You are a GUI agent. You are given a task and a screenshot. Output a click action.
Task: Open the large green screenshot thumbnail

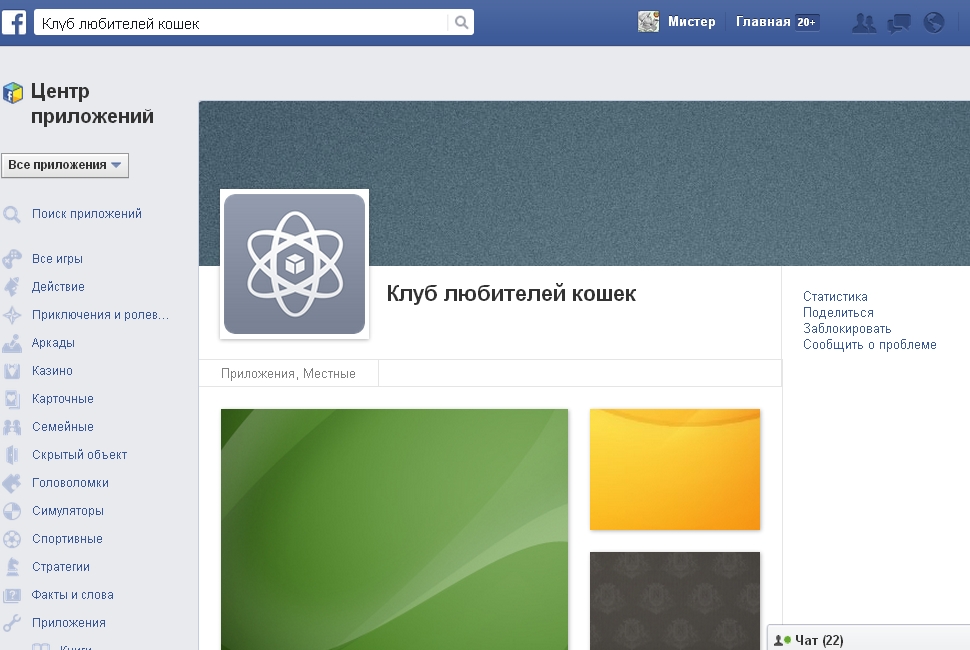coord(394,529)
